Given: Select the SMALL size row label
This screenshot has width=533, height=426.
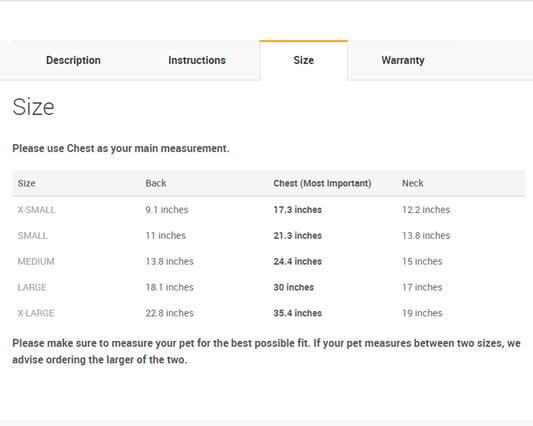Looking at the screenshot, I should pyautogui.click(x=32, y=236).
